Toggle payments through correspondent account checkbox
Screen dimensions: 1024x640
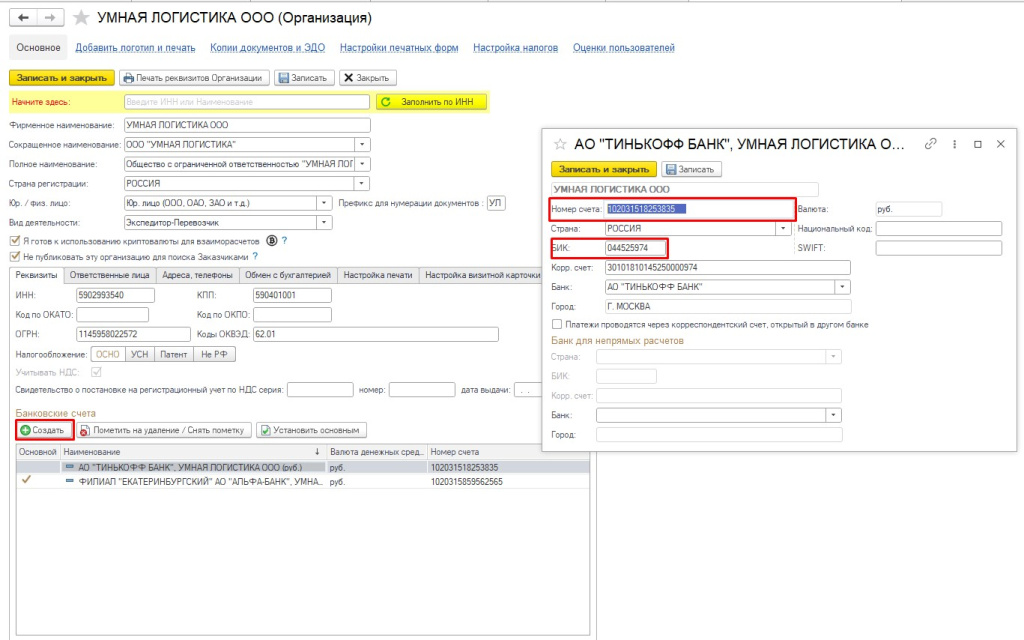coord(557,324)
